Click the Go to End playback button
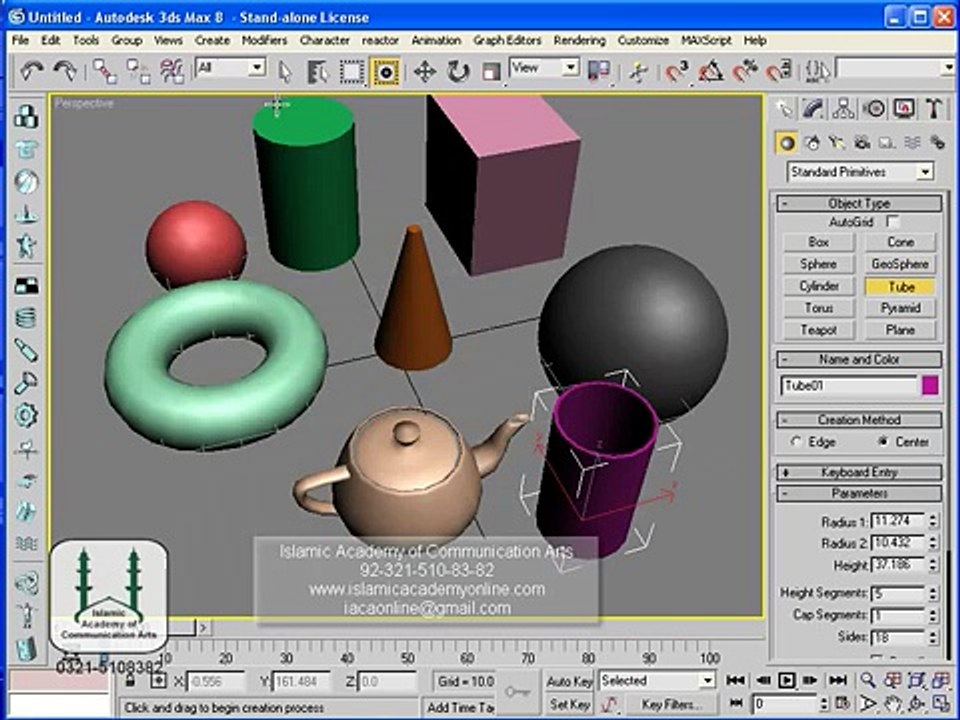 838,680
